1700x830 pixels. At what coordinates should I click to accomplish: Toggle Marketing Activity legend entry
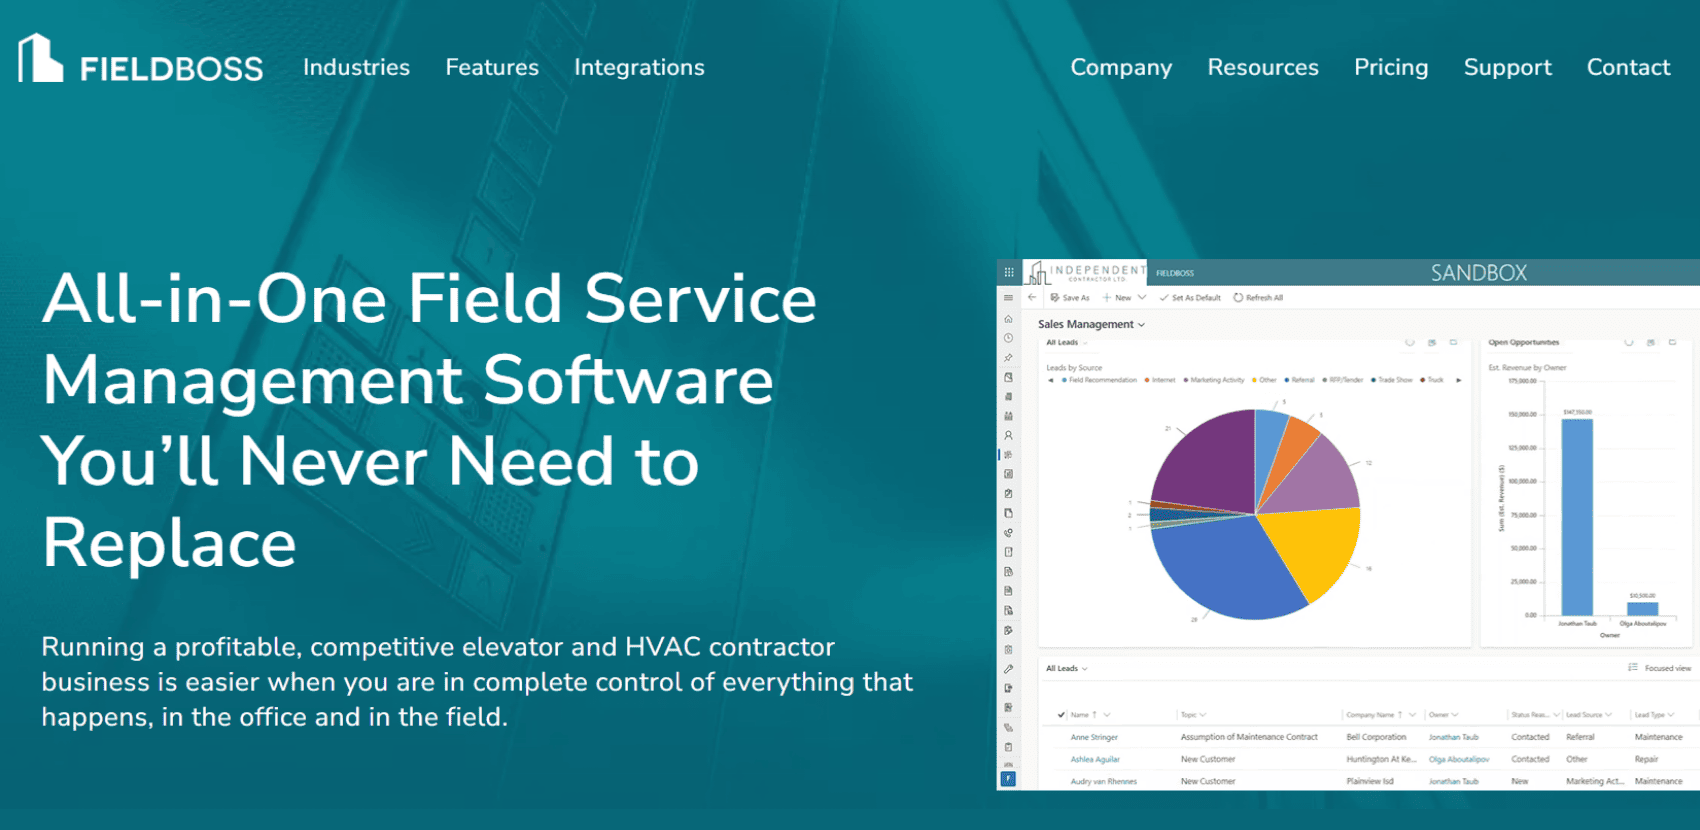(1214, 380)
